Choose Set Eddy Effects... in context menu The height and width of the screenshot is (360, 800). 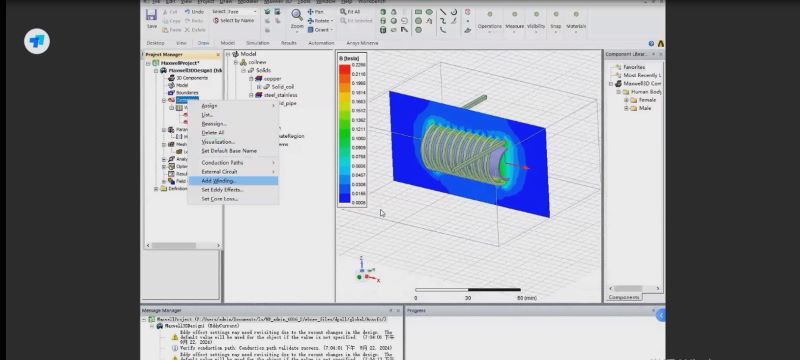point(233,190)
